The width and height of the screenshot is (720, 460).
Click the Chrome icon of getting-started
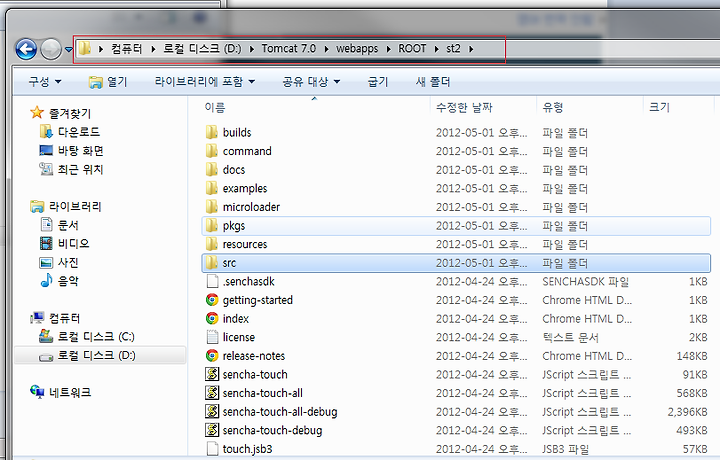(212, 300)
